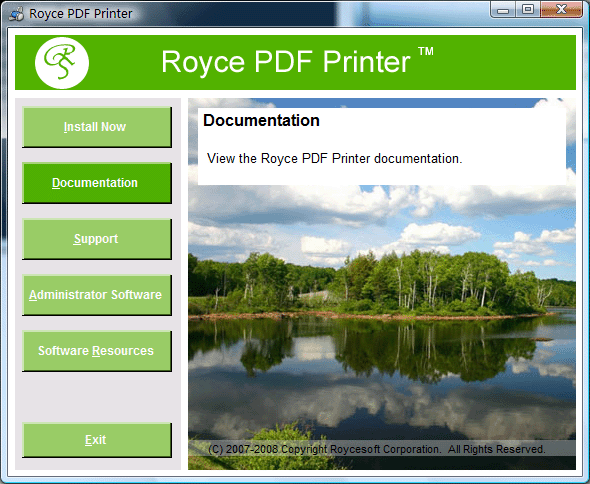Click empty sidebar space above Exit
The height and width of the screenshot is (484, 590).
coord(97,397)
